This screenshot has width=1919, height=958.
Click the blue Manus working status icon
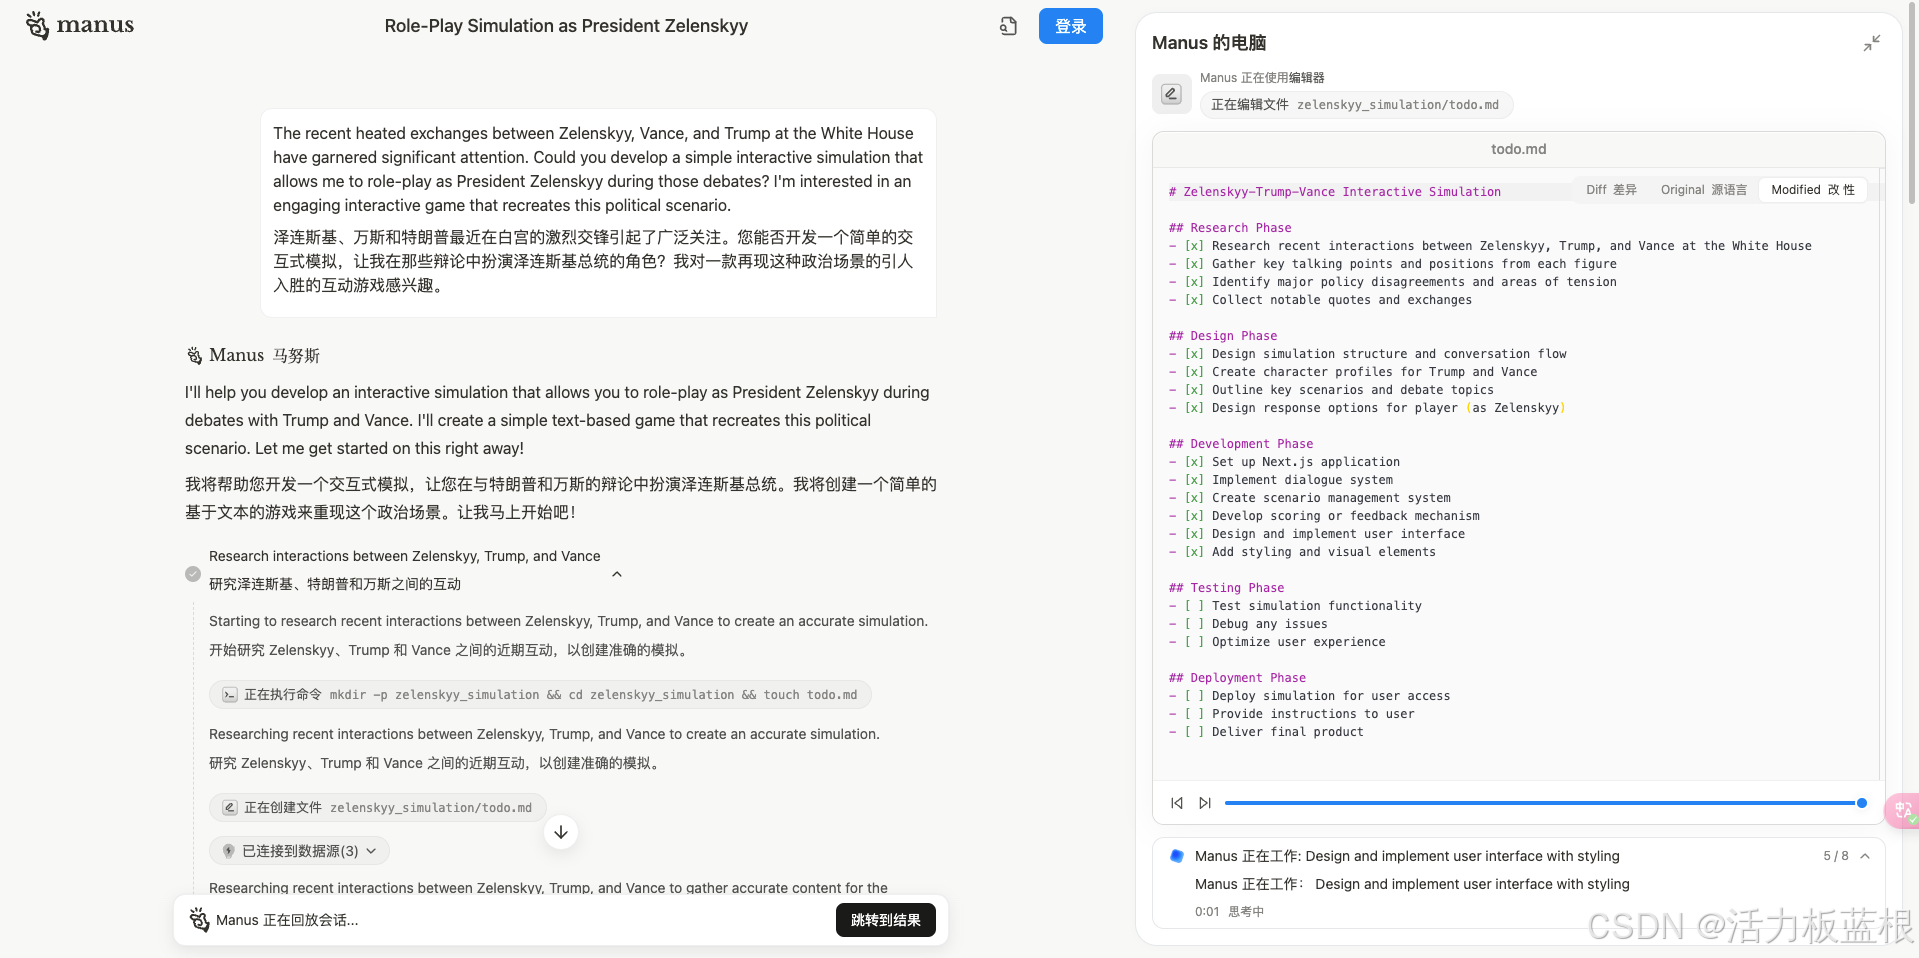(1177, 856)
